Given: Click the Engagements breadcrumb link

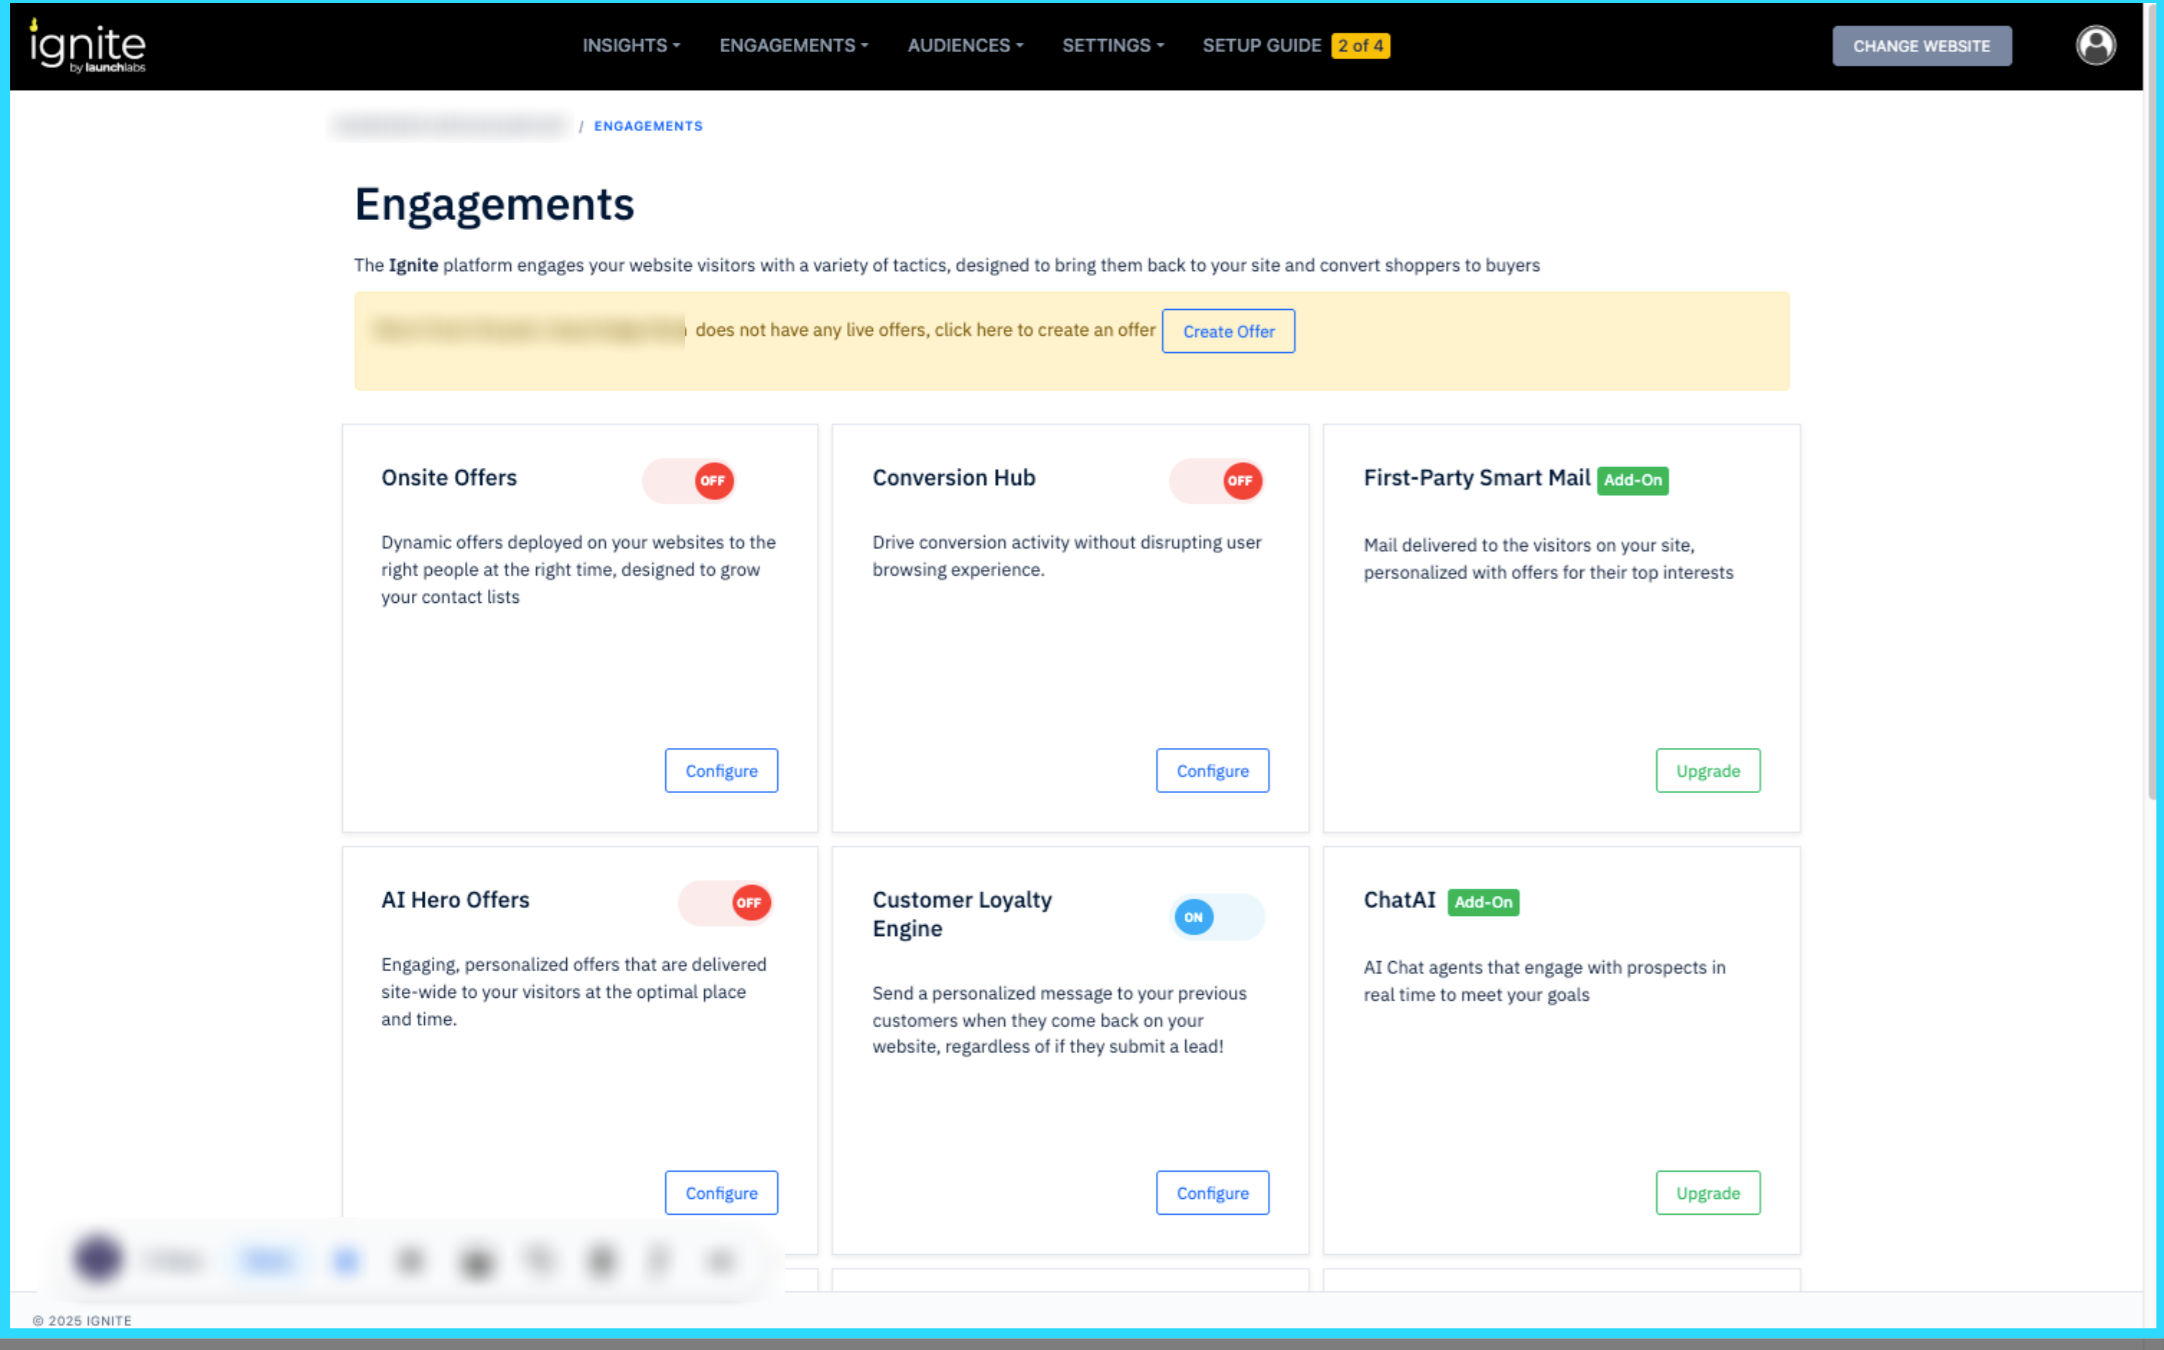Looking at the screenshot, I should point(648,126).
